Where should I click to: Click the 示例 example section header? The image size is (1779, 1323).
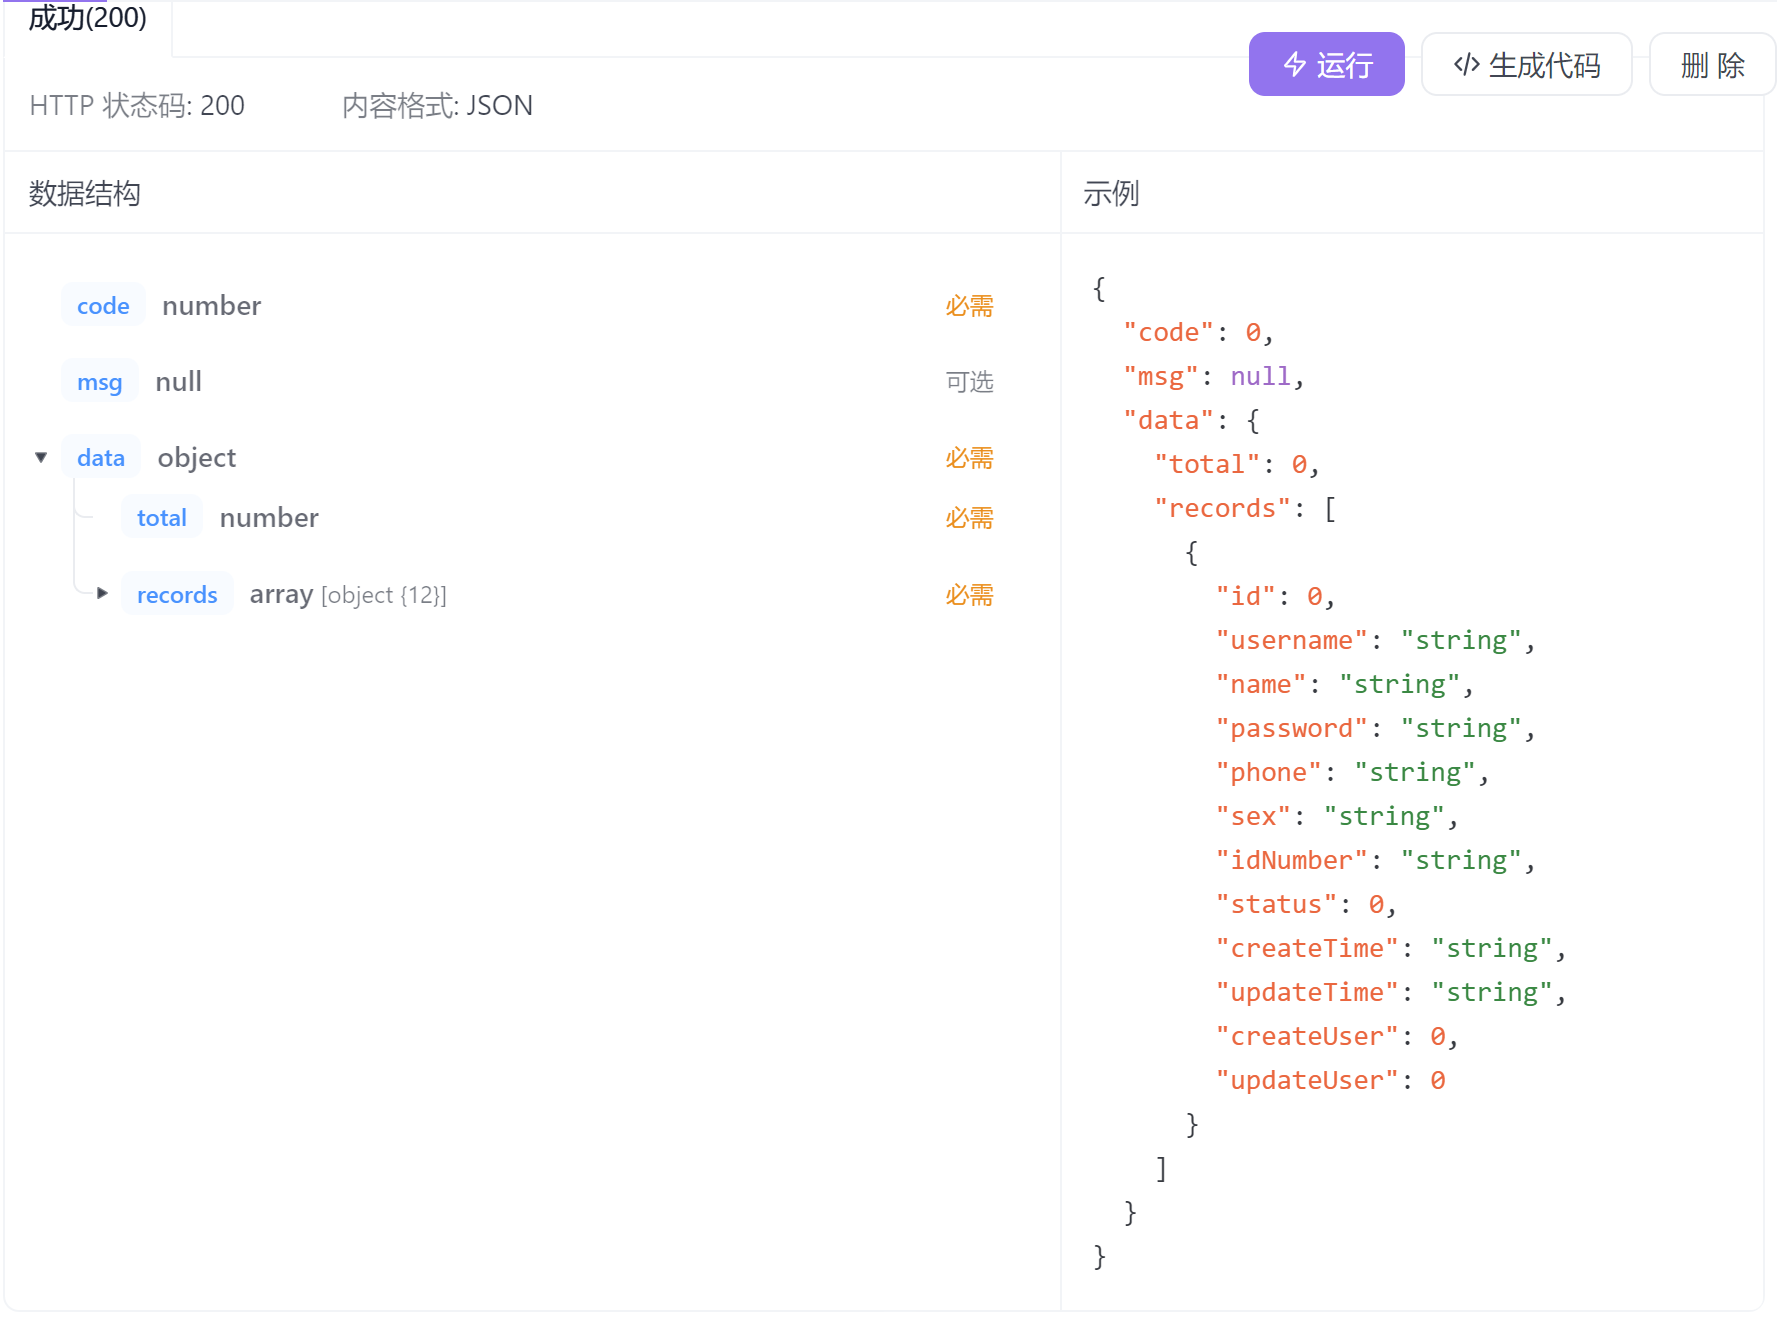pyautogui.click(x=1111, y=194)
